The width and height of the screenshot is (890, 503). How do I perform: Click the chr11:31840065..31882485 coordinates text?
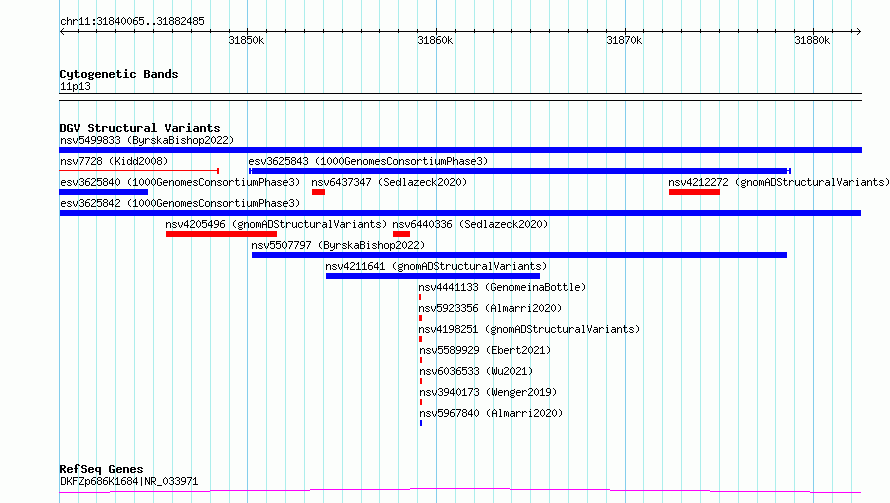tap(132, 22)
